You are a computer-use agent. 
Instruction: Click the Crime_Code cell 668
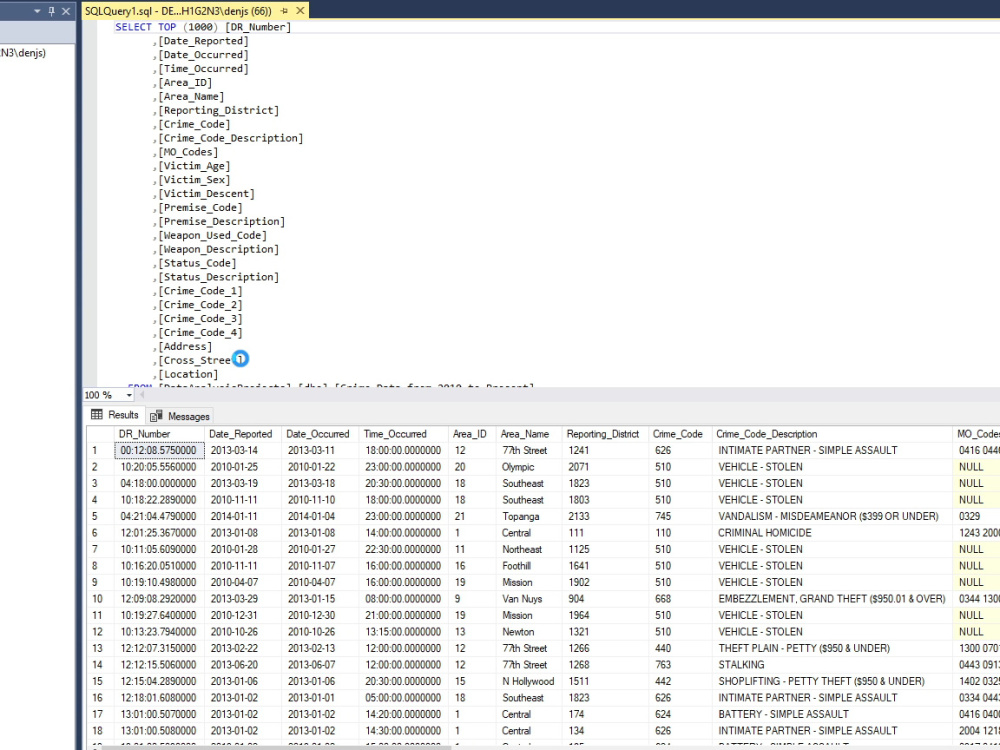click(680, 599)
